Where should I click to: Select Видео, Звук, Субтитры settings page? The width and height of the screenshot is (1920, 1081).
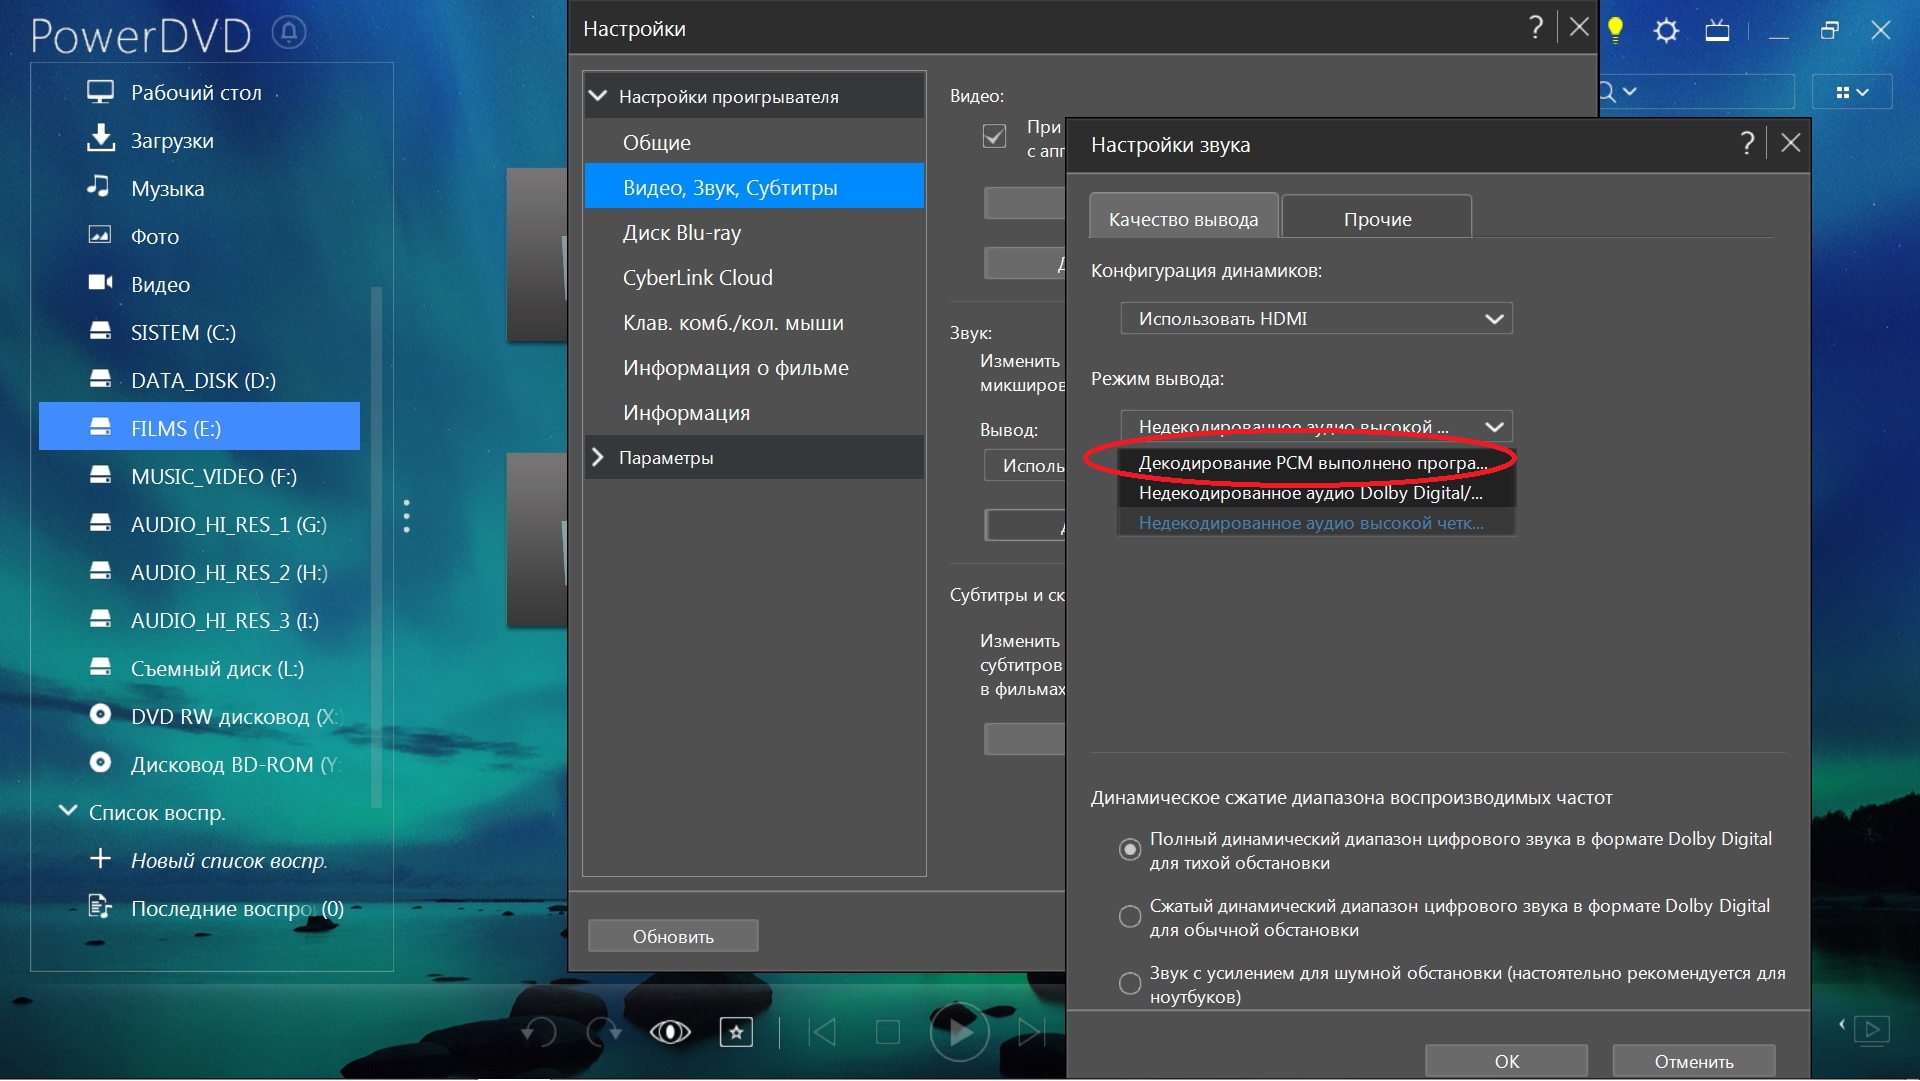754,187
